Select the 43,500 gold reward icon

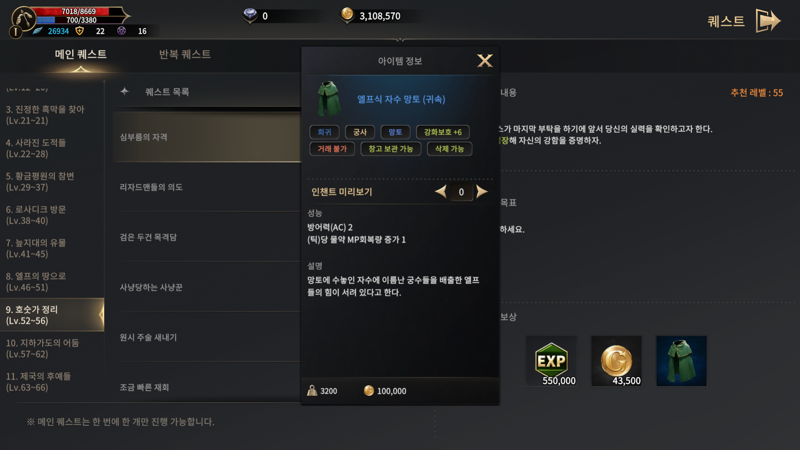[616, 361]
